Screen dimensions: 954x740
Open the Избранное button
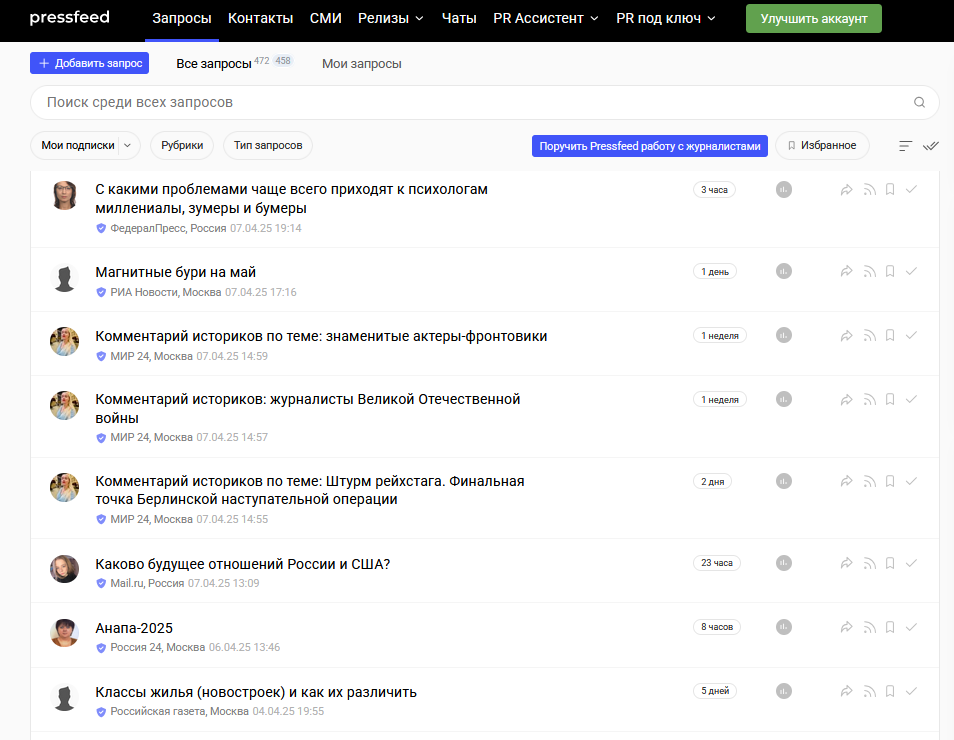pyautogui.click(x=822, y=145)
